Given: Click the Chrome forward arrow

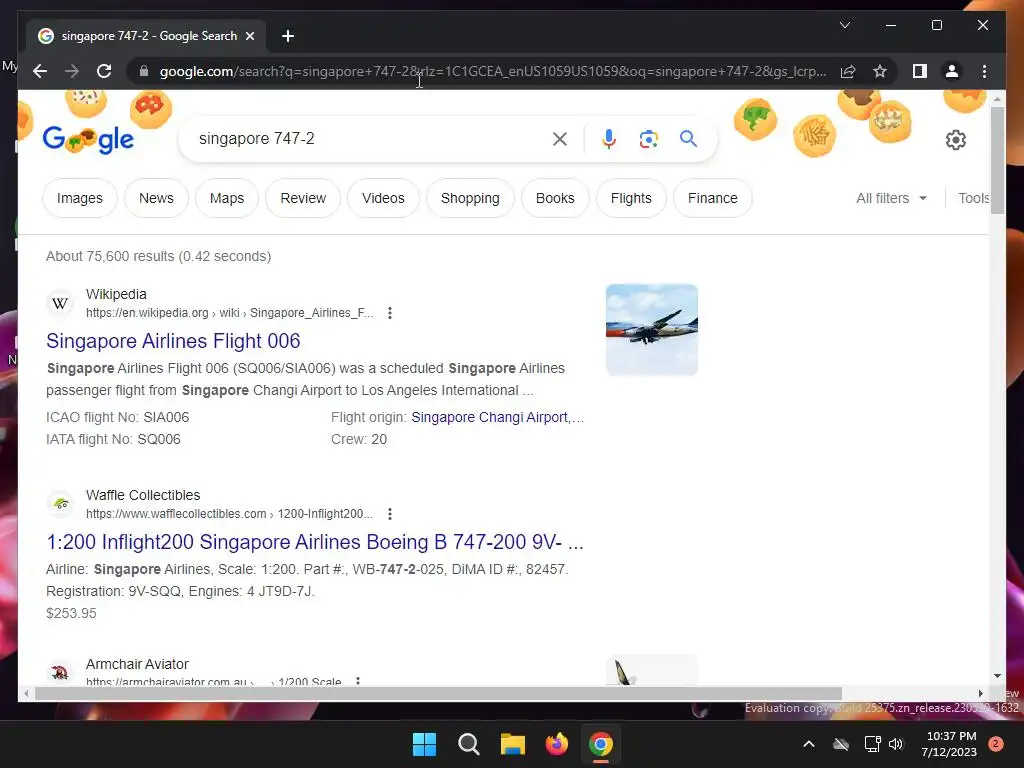Looking at the screenshot, I should [x=72, y=71].
